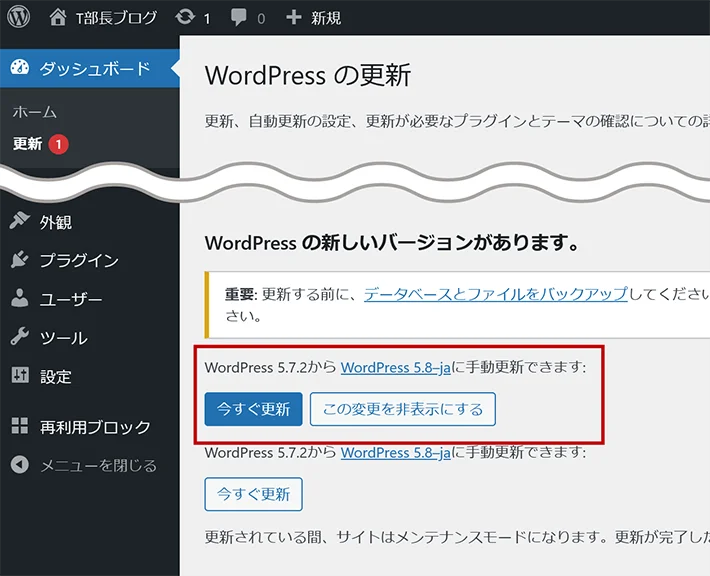Open the ユーザー menu
This screenshot has height=576, width=710.
(x=71, y=299)
